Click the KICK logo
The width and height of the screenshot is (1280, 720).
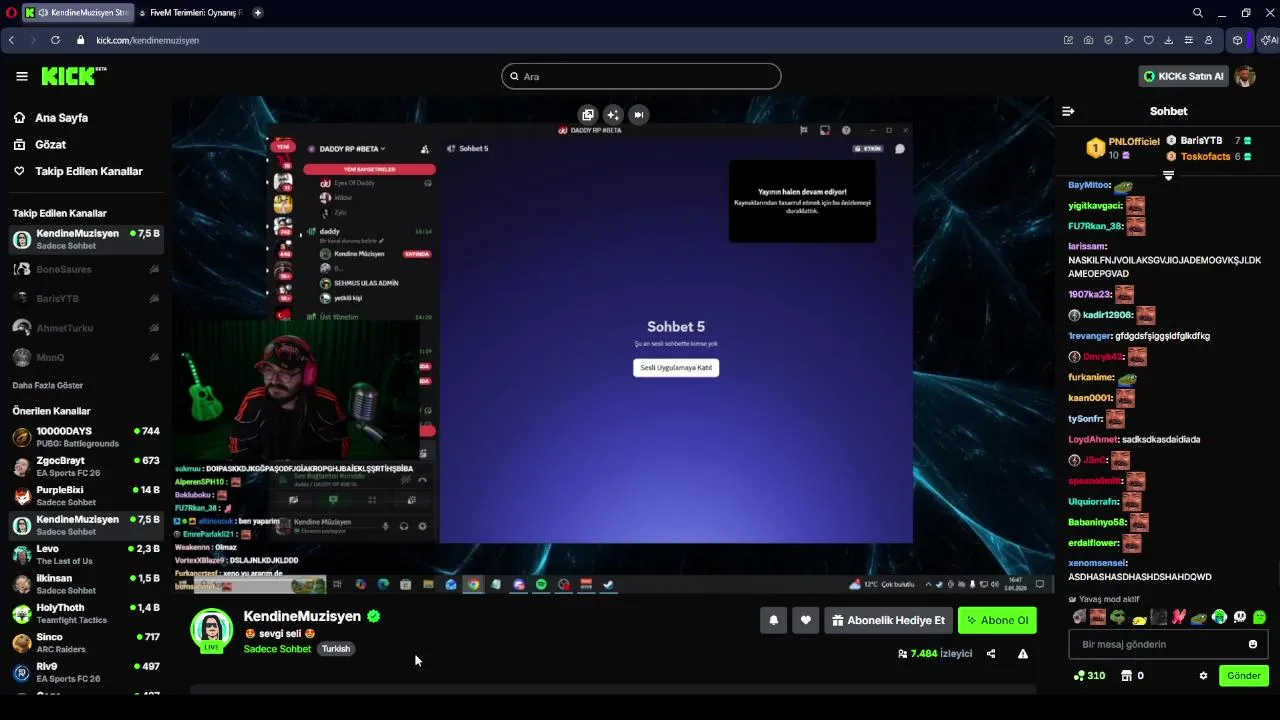pyautogui.click(x=73, y=76)
